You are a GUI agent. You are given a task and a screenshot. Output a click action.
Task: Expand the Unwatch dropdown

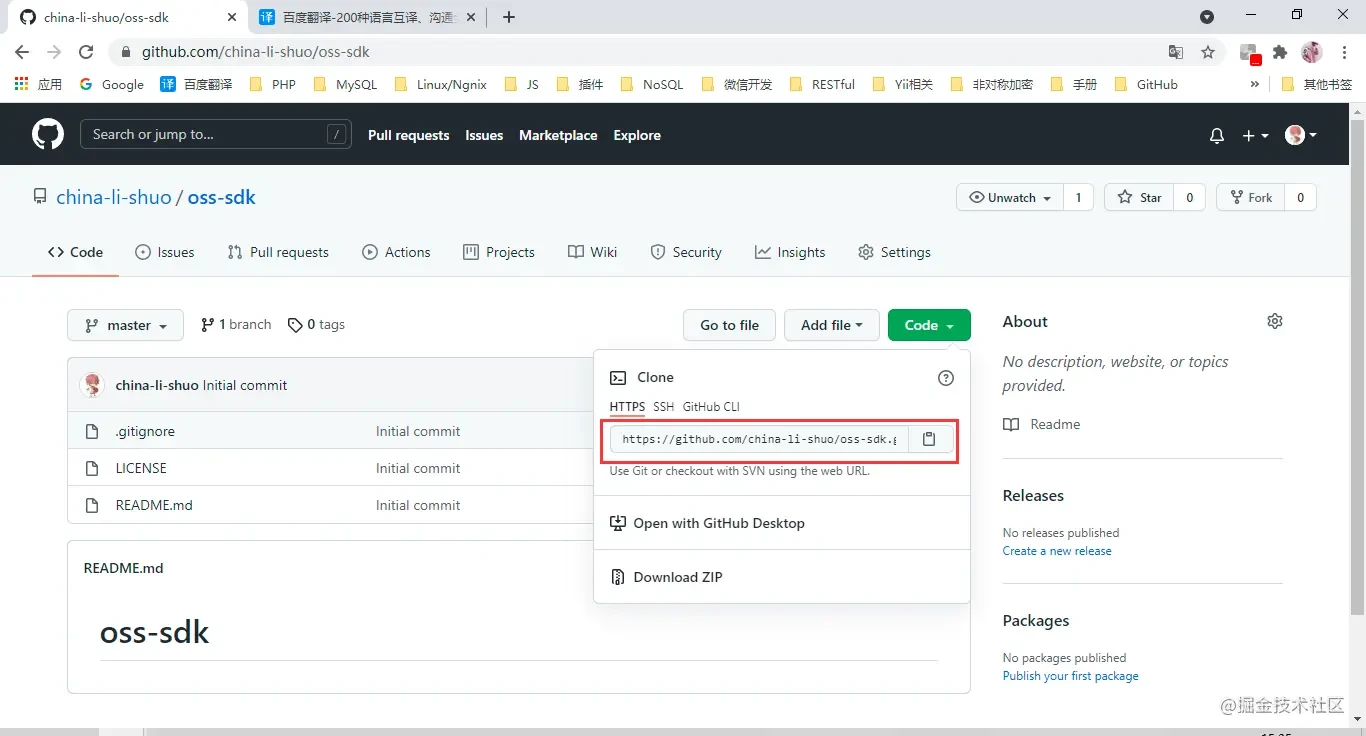click(x=1010, y=198)
